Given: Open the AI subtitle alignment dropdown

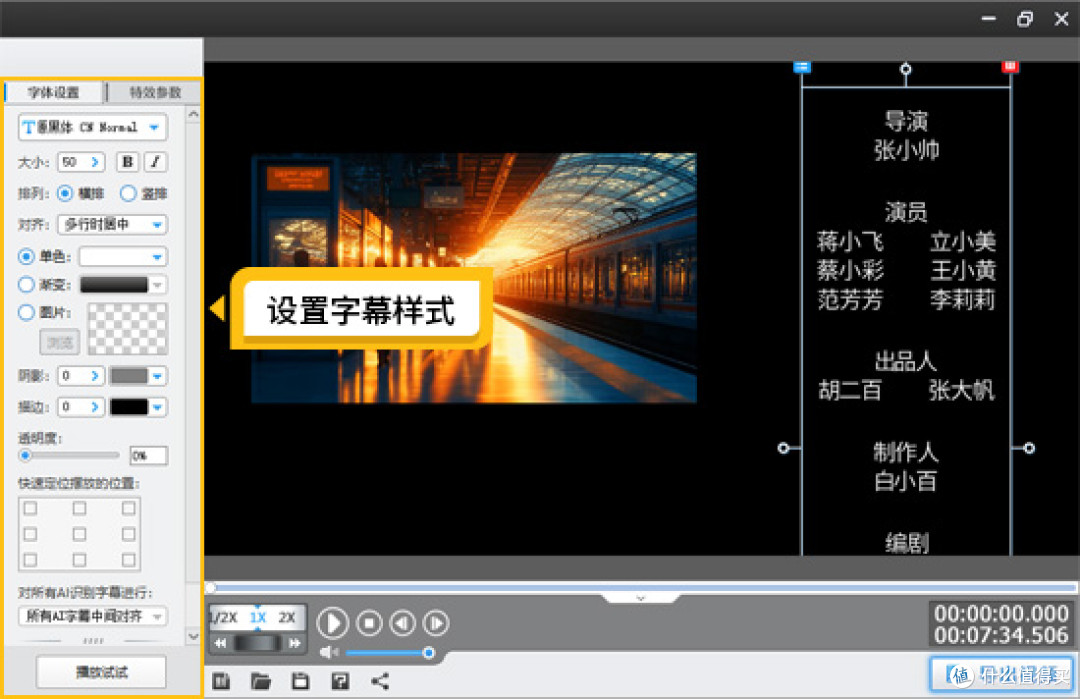Looking at the screenshot, I should pyautogui.click(x=92, y=616).
